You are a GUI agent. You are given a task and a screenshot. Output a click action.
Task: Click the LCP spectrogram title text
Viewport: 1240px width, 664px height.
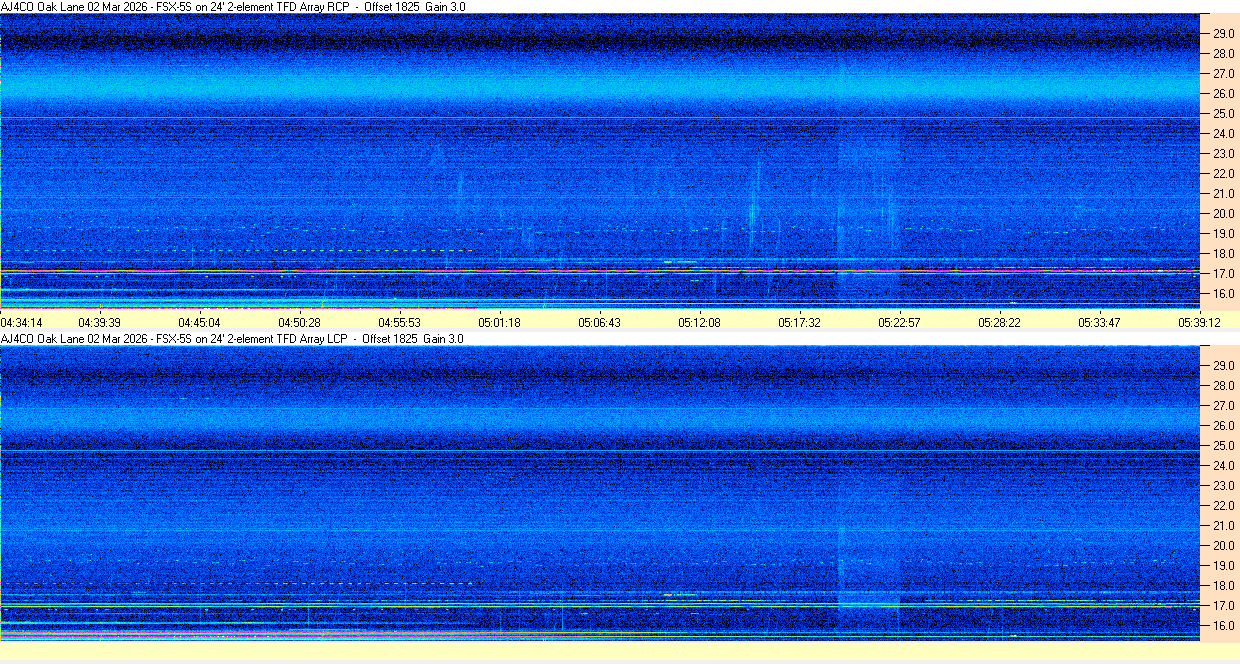232,339
